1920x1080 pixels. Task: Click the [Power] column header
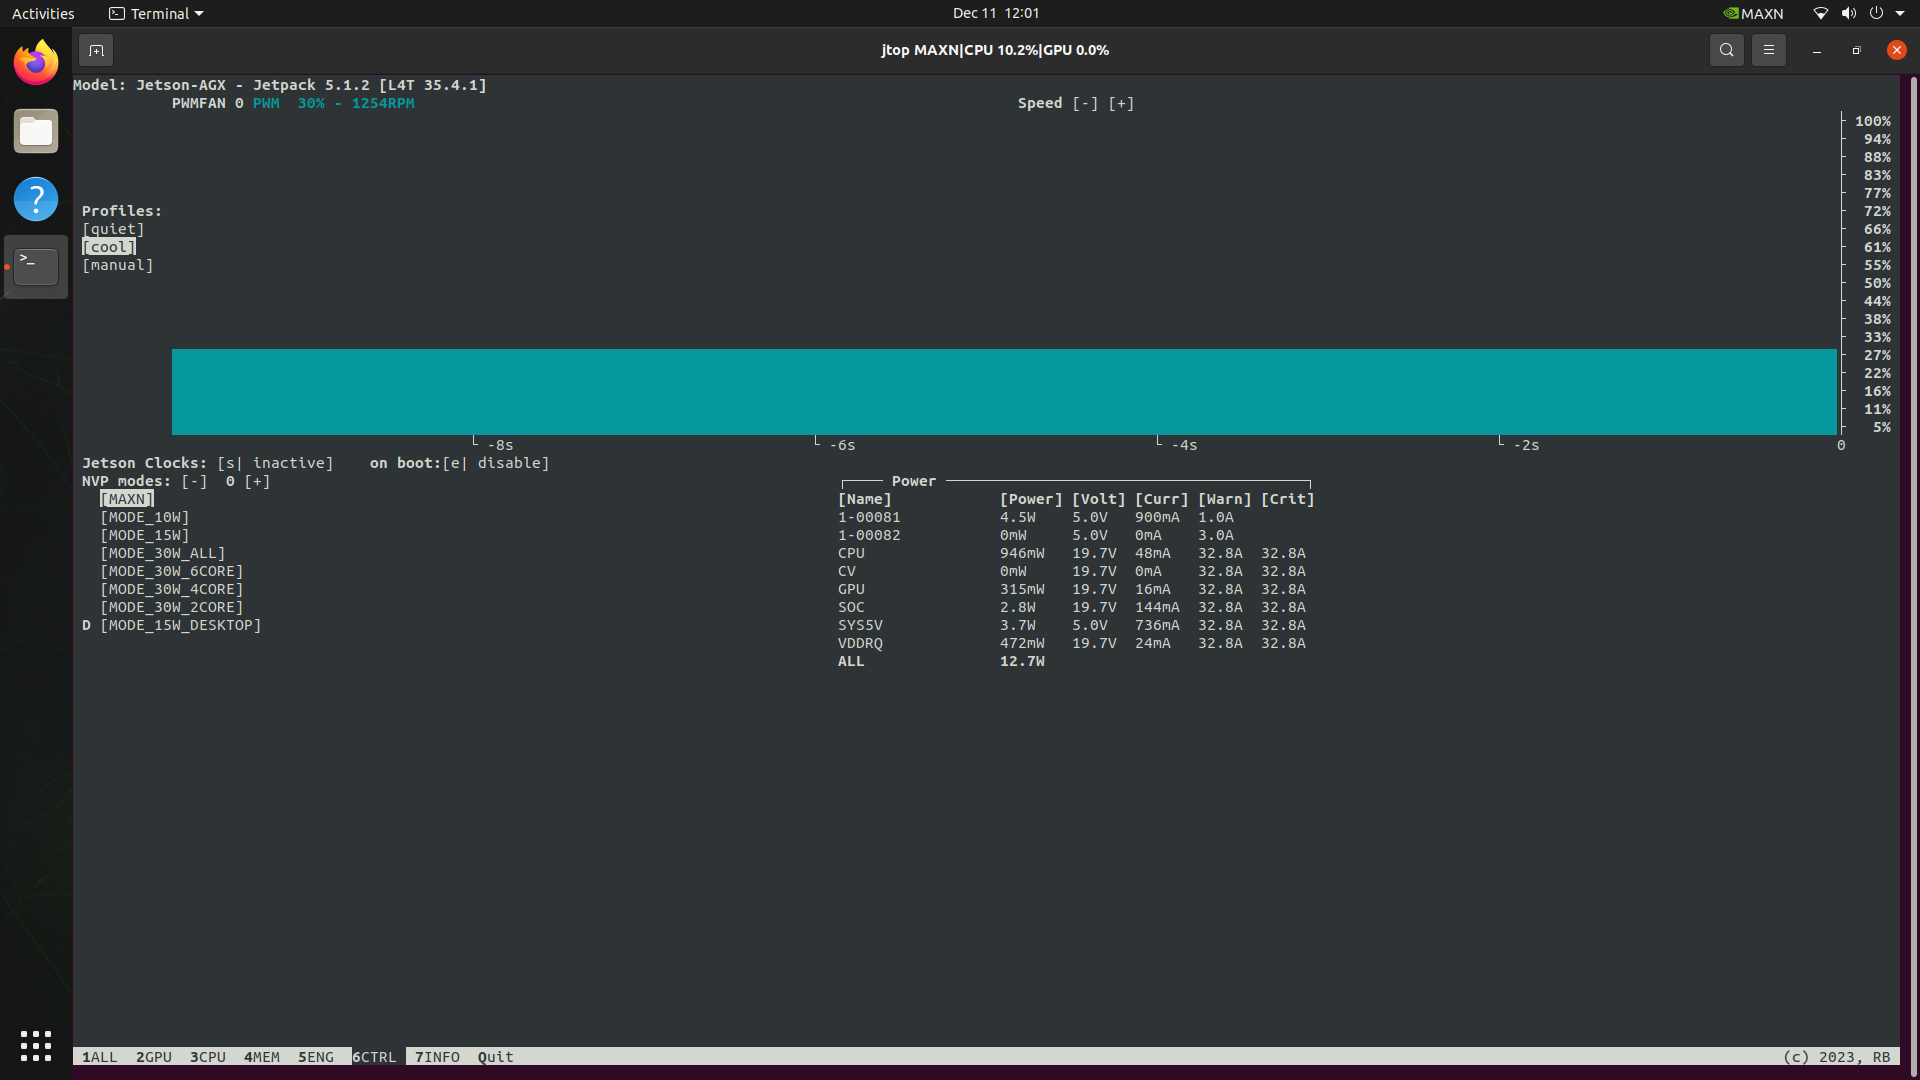pyautogui.click(x=1031, y=499)
